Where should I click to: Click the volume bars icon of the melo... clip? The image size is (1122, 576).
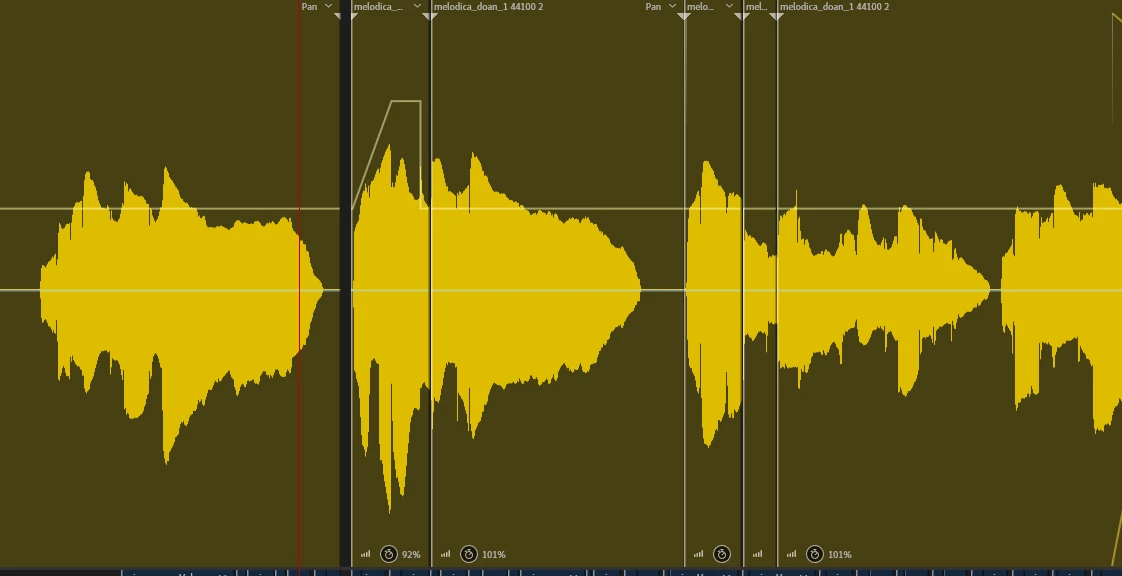point(698,554)
